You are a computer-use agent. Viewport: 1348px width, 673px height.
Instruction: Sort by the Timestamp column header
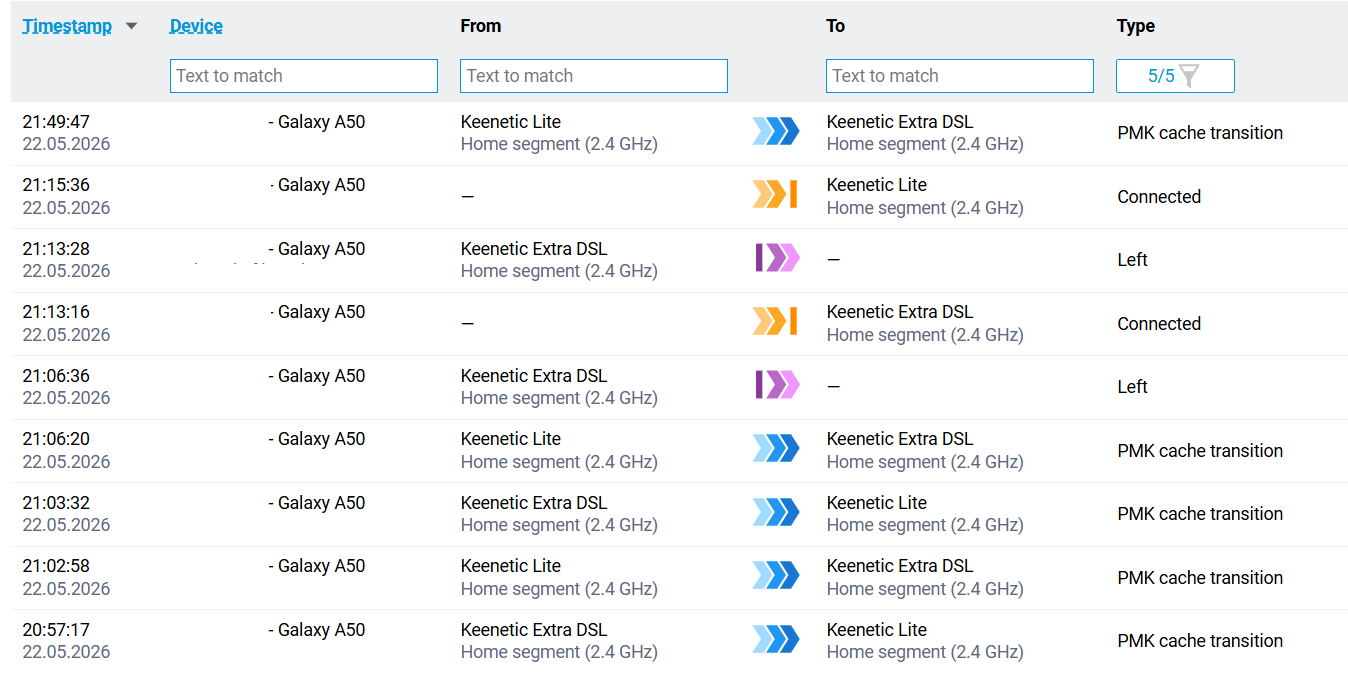[67, 26]
